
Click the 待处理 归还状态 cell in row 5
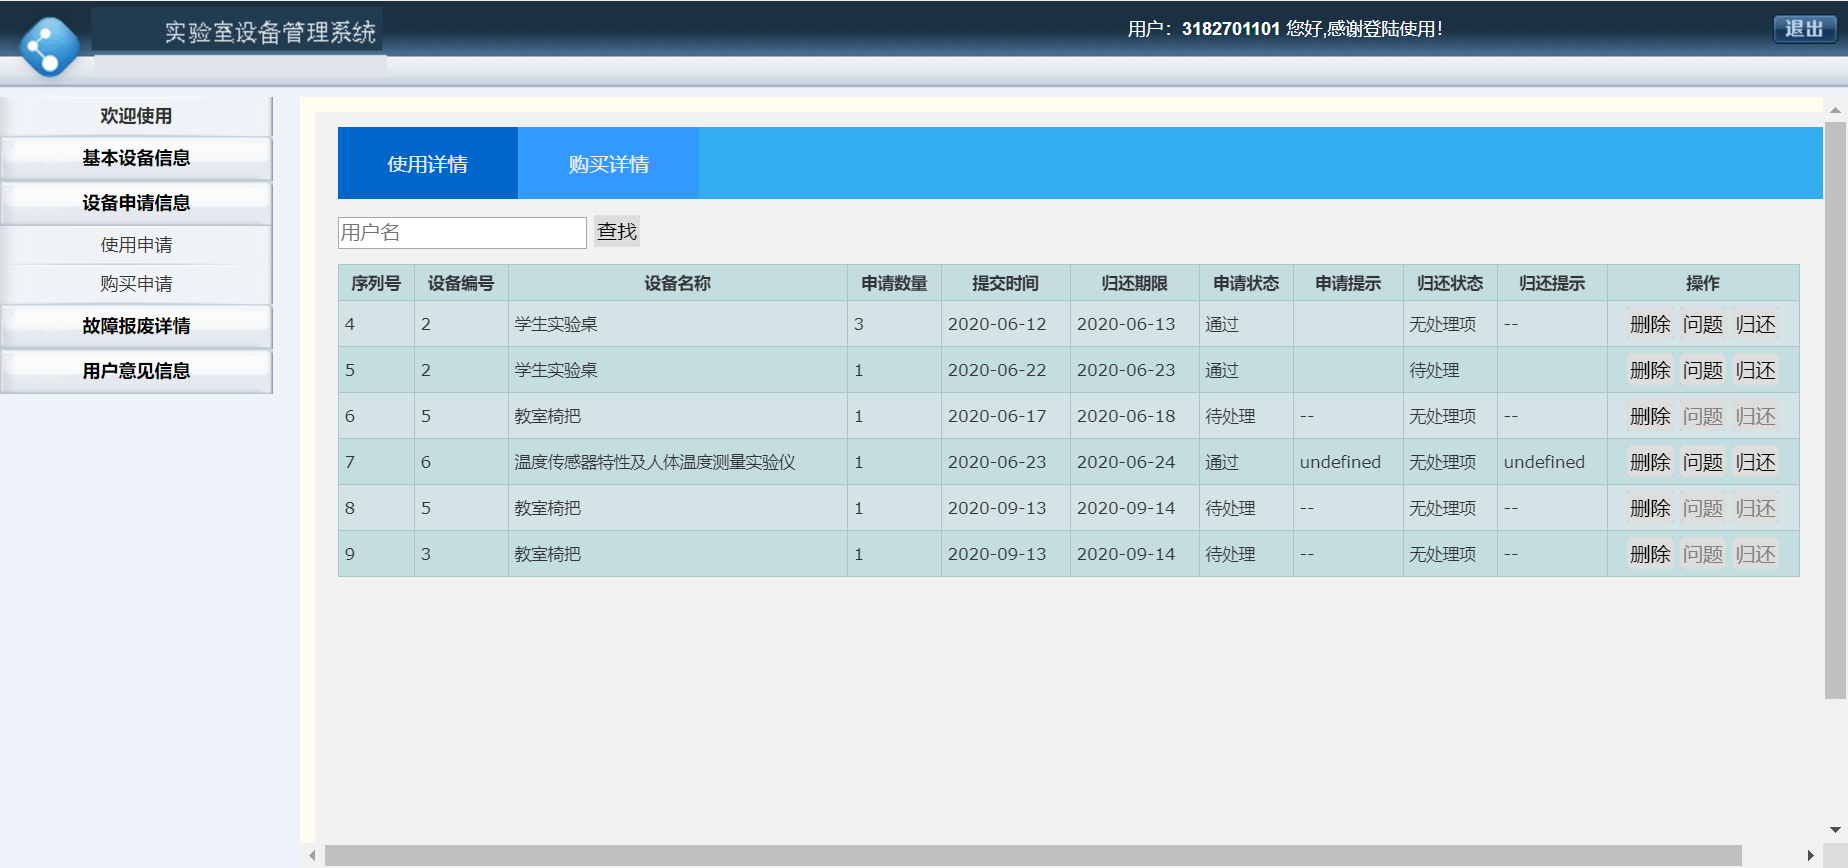(1450, 370)
